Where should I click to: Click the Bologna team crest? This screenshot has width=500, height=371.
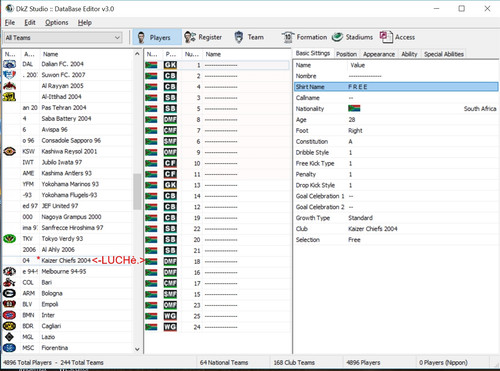(9, 293)
